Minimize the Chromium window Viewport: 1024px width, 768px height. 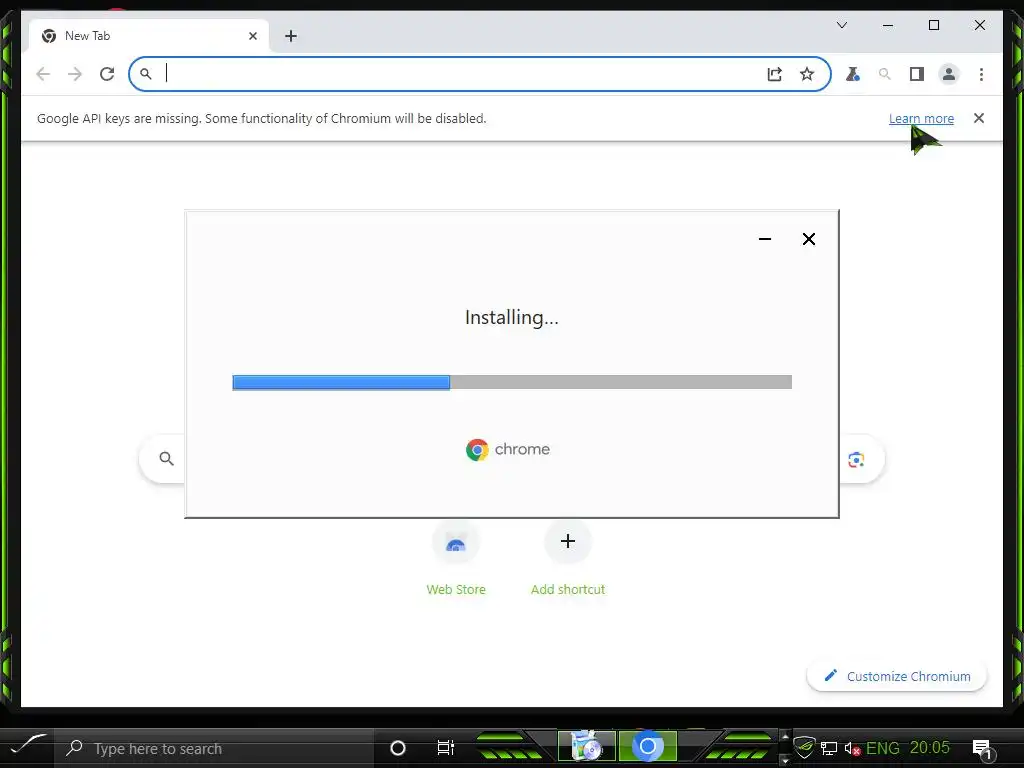[888, 25]
